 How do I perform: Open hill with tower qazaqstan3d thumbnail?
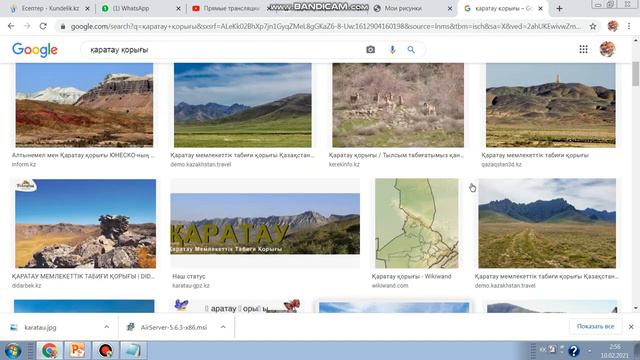[x=551, y=105]
